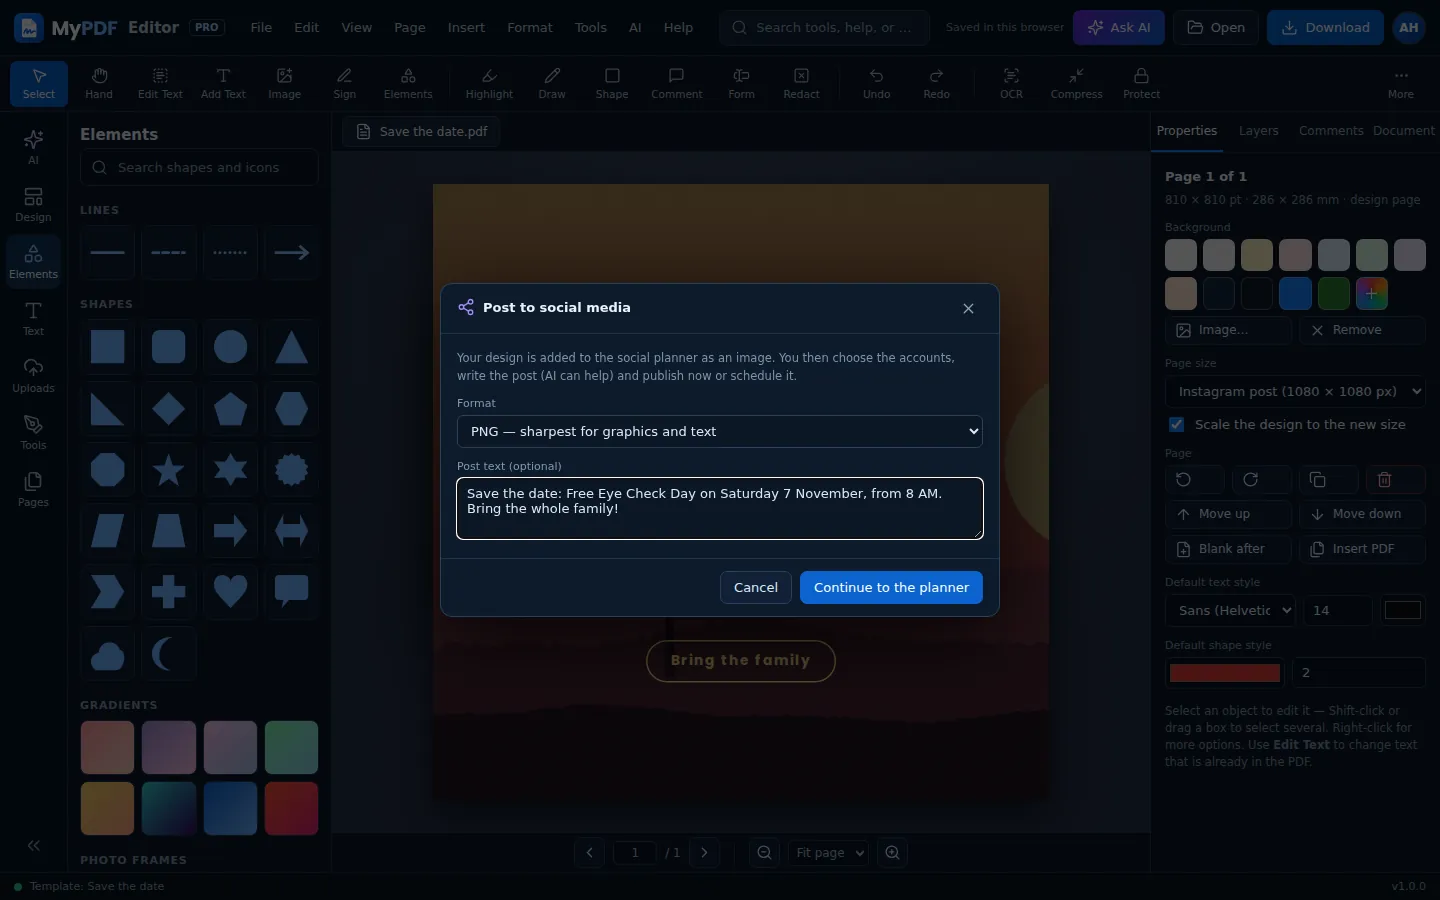Insert the five-point star shape
1440x900 pixels.
tap(169, 470)
